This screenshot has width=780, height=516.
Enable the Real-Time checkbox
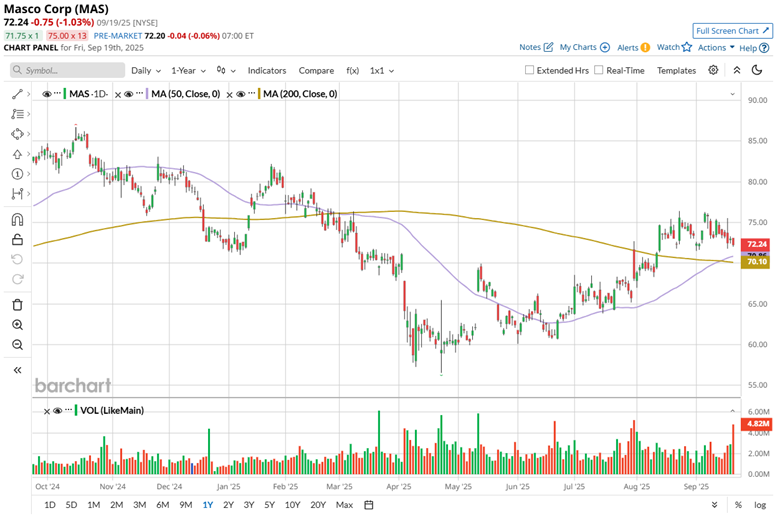pos(599,70)
